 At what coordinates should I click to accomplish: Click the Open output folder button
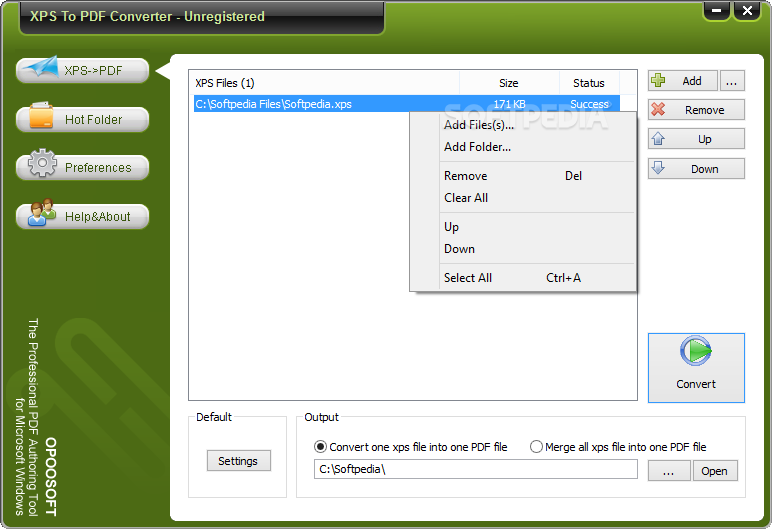715,471
